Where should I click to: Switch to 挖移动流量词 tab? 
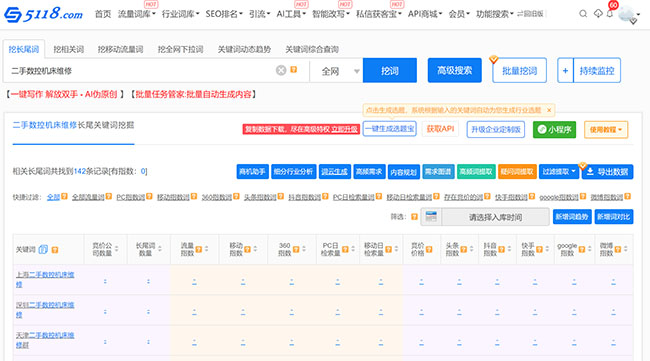coord(120,49)
